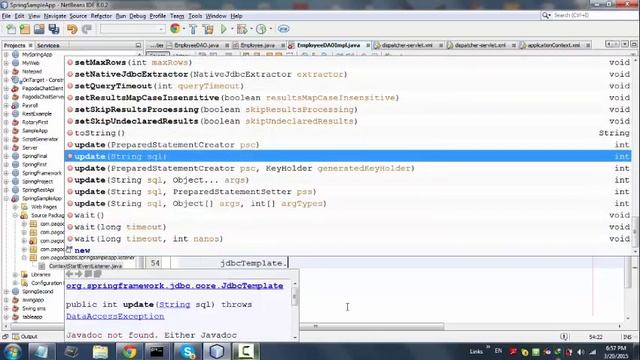The width and height of the screenshot is (640, 360).
Task: Open Debug Project dropdown arrow
Action: tap(251, 29)
